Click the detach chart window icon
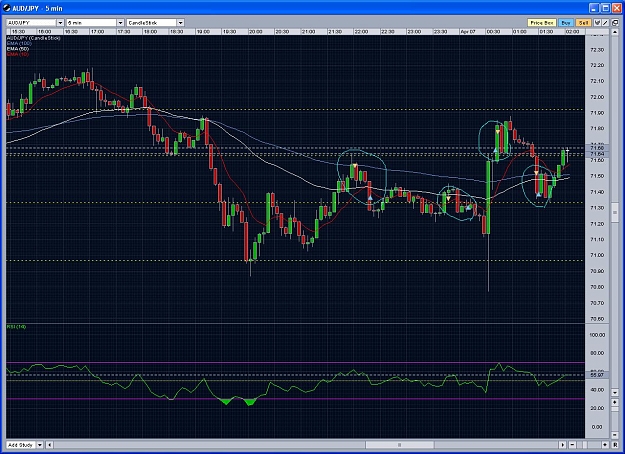This screenshot has height=454, width=625. click(x=615, y=23)
